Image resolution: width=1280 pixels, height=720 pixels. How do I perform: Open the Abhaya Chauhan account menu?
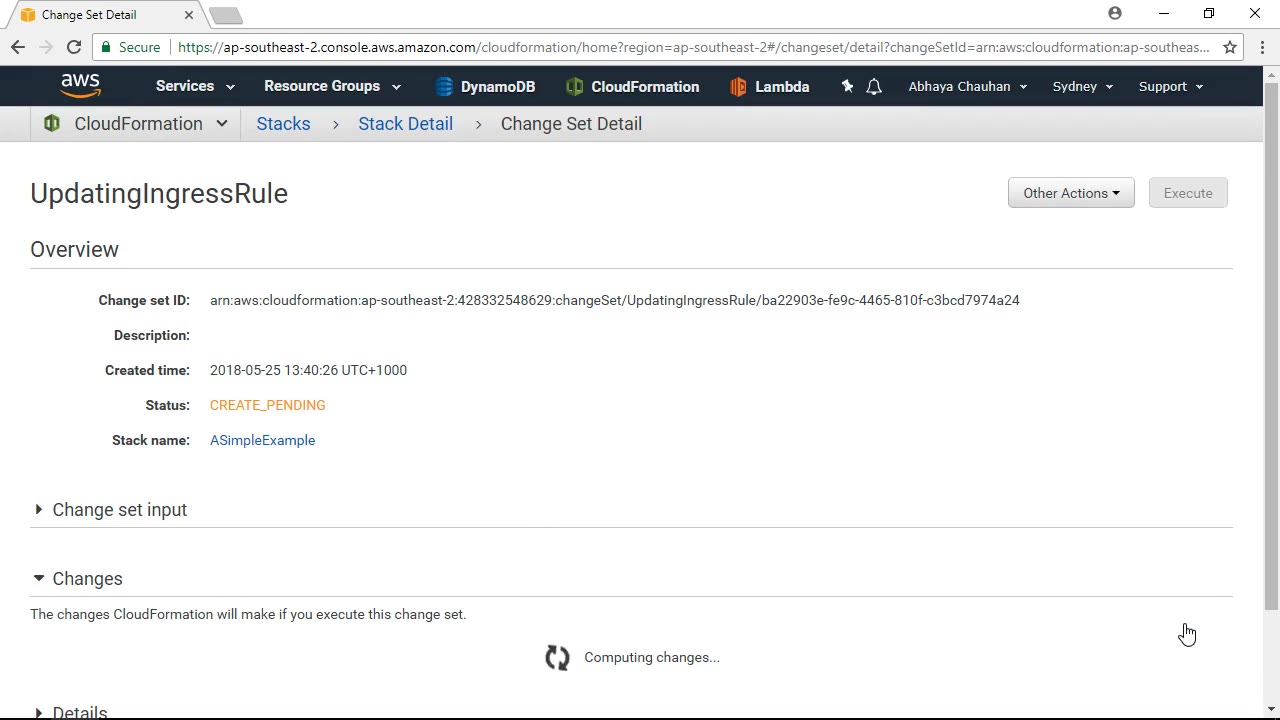click(967, 87)
